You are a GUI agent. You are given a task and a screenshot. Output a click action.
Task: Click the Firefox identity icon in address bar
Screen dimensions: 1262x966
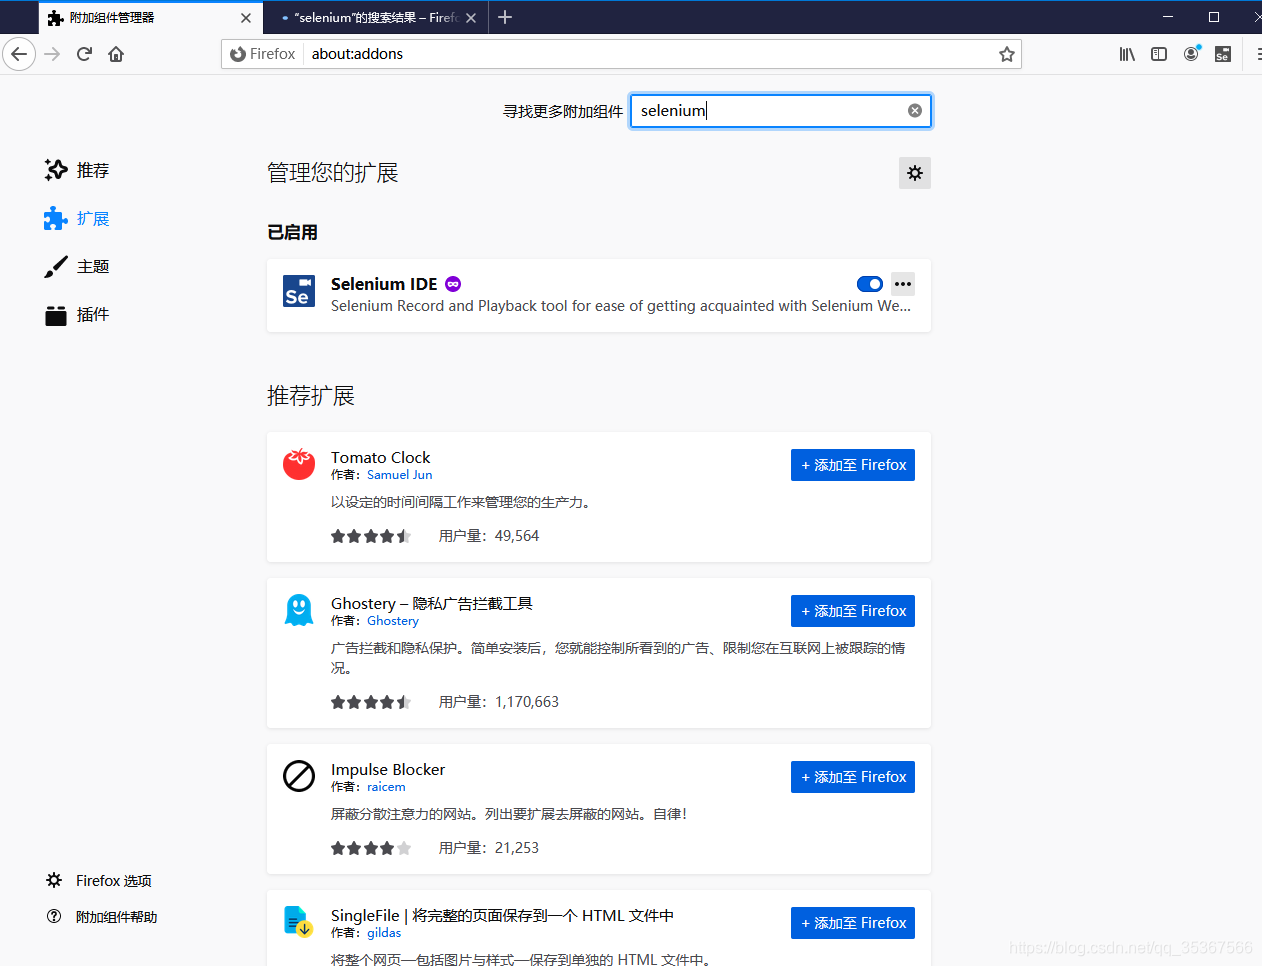263,54
